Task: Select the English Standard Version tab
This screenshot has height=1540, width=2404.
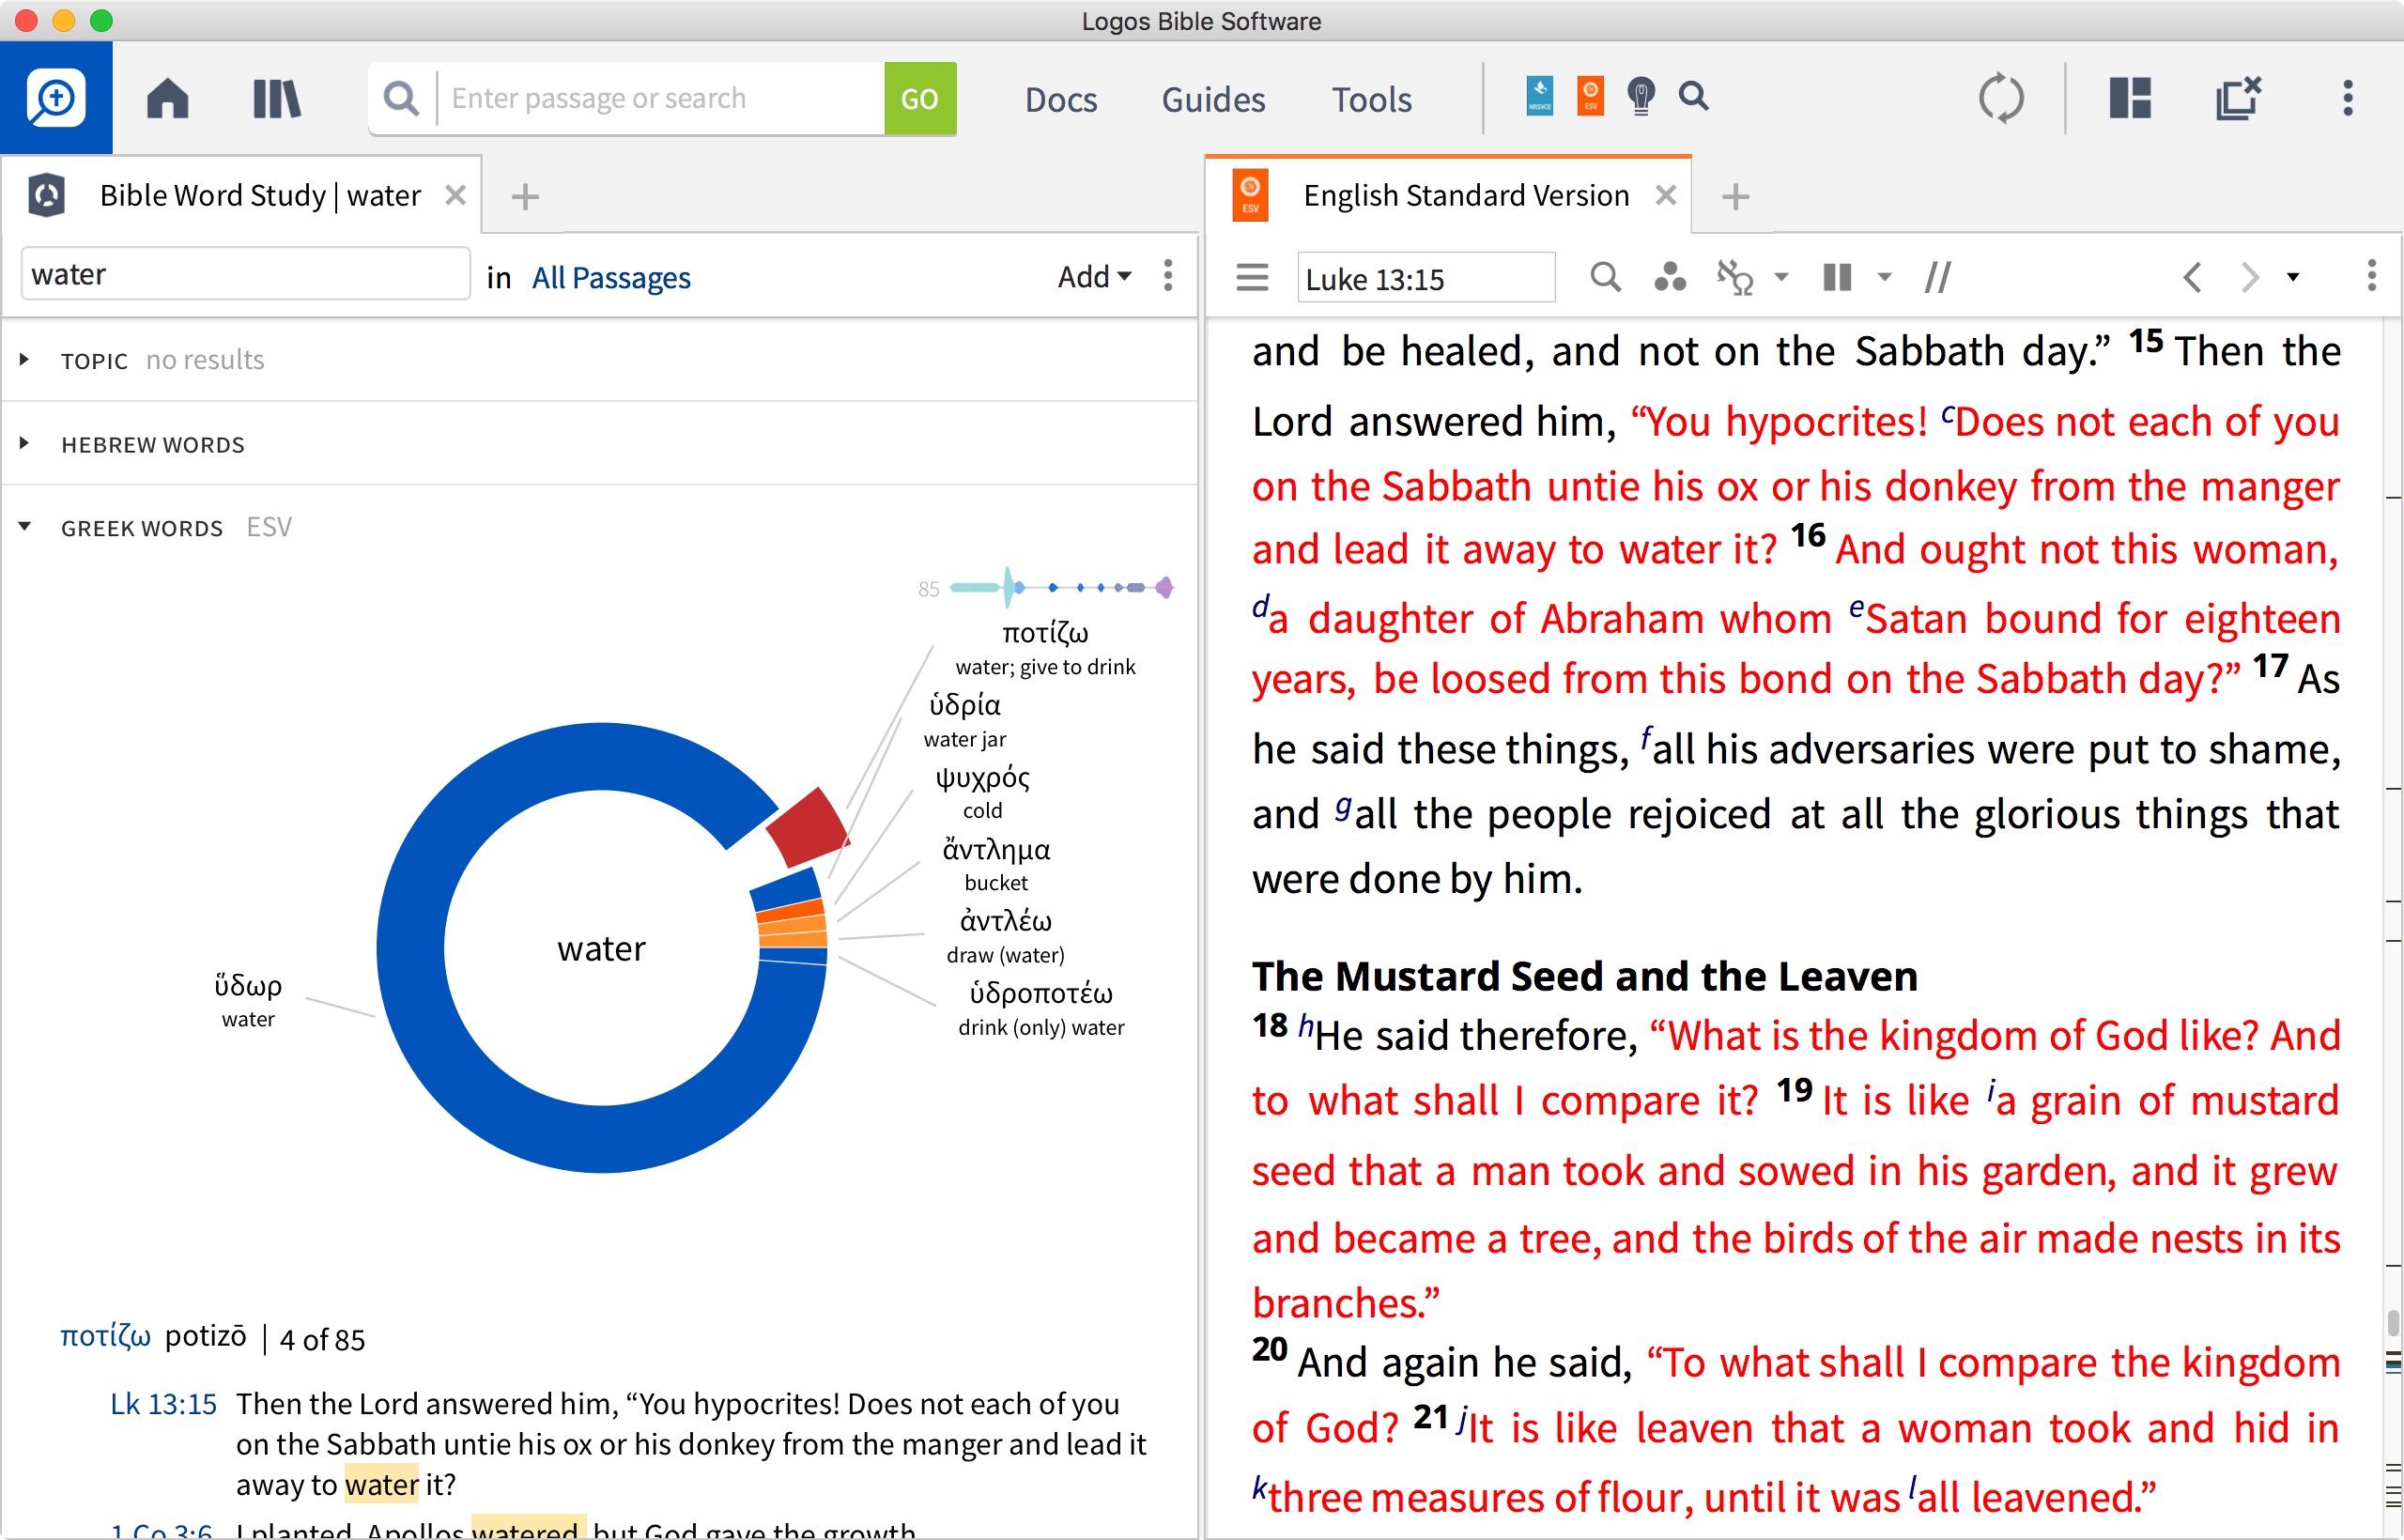Action: tap(1448, 195)
